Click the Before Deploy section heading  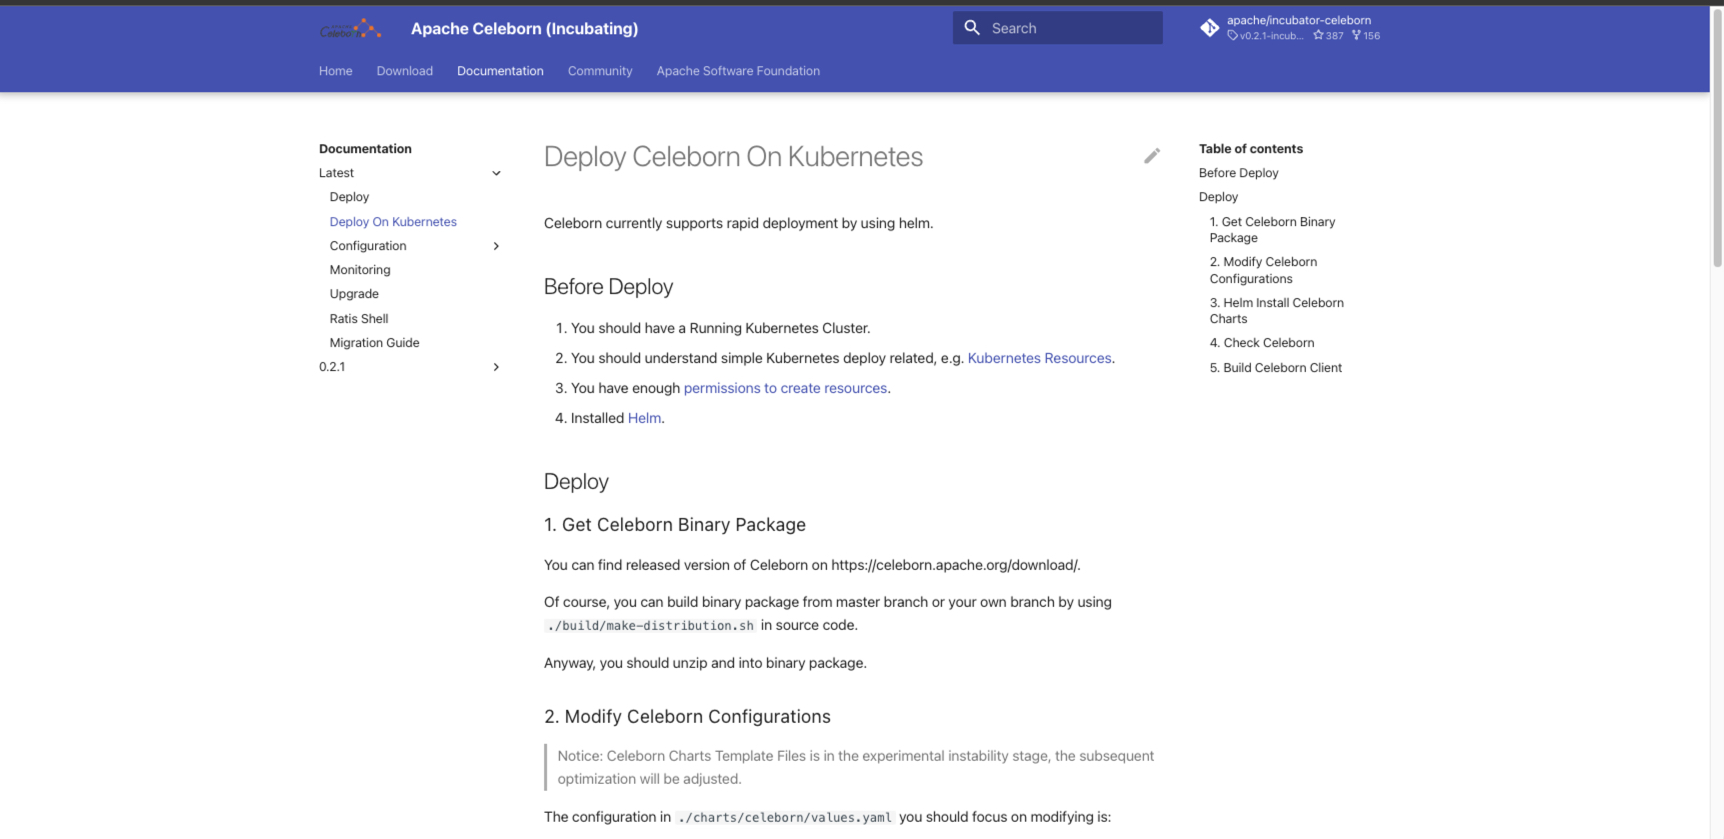pyautogui.click(x=608, y=287)
